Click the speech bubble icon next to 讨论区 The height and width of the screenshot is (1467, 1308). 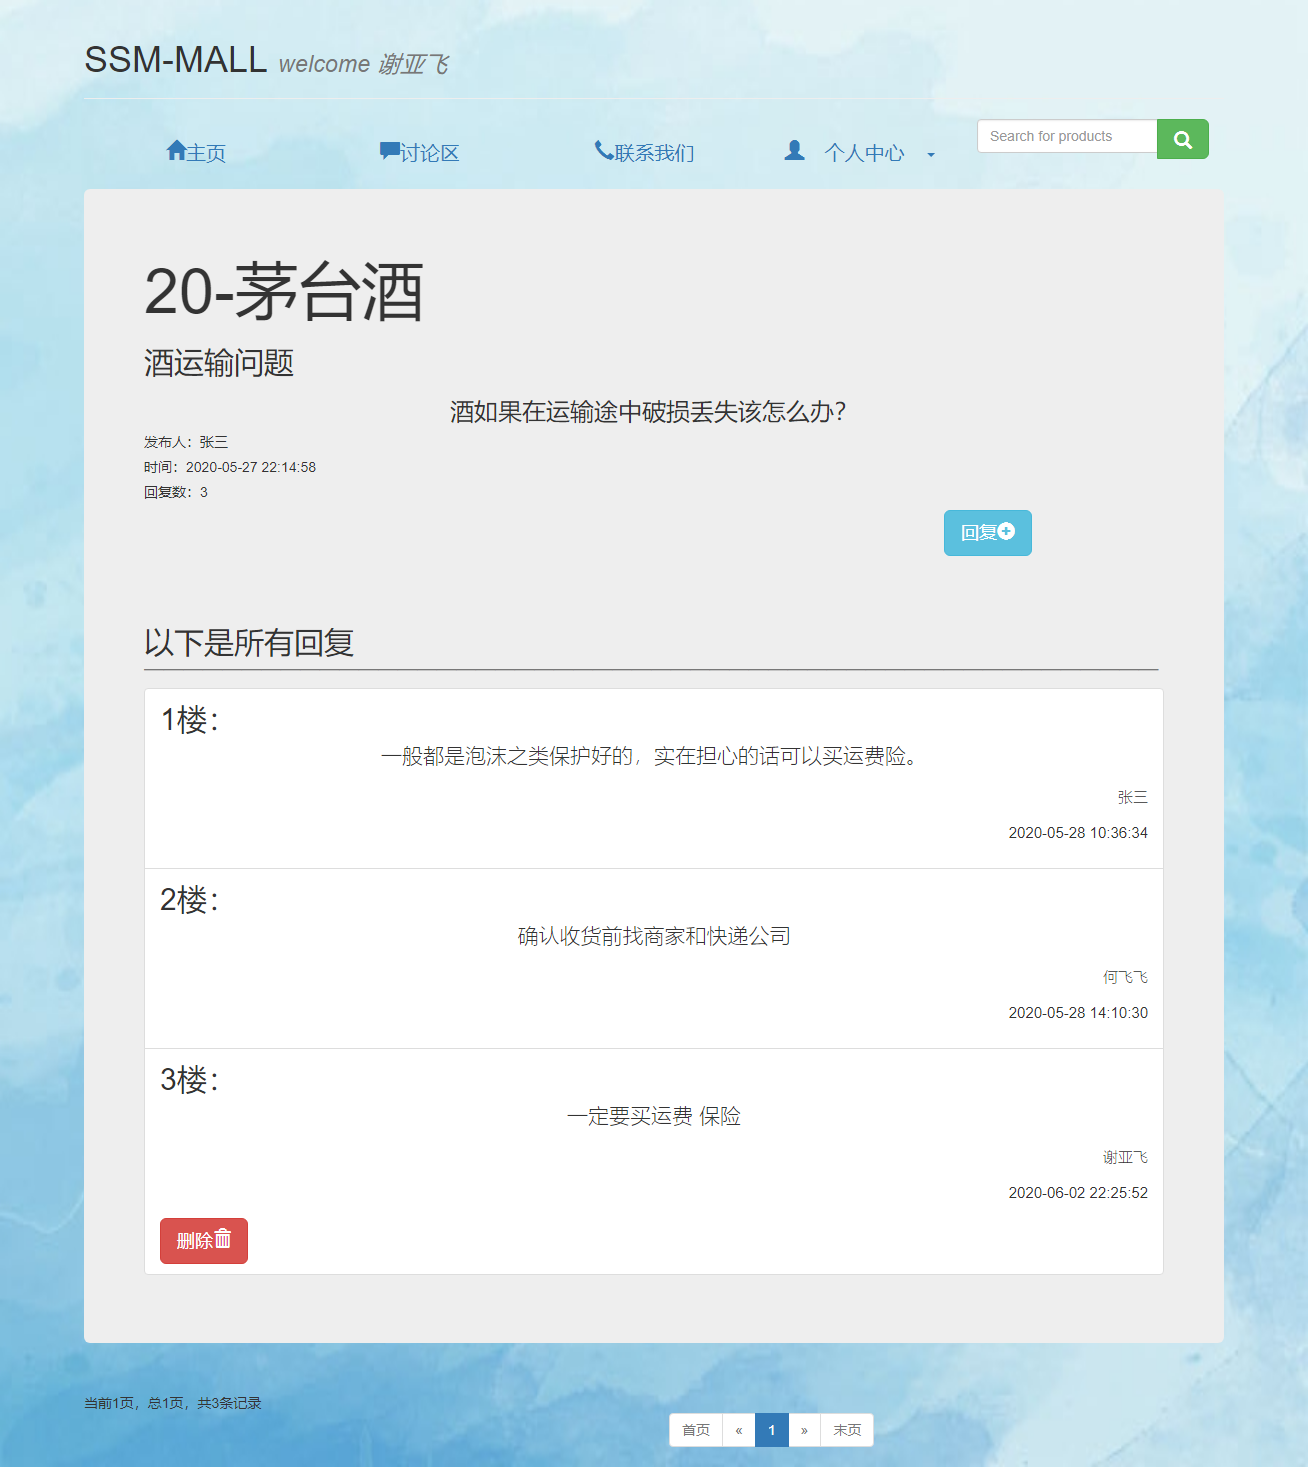(390, 150)
